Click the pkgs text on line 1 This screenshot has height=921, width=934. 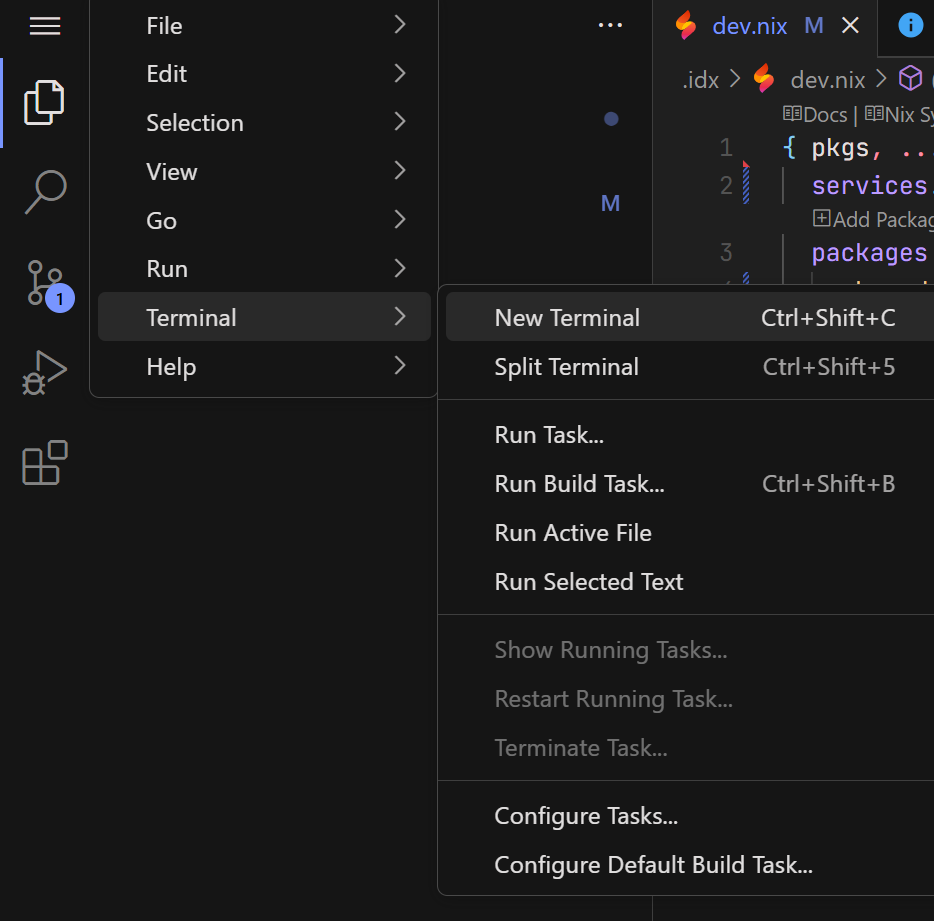coord(840,148)
